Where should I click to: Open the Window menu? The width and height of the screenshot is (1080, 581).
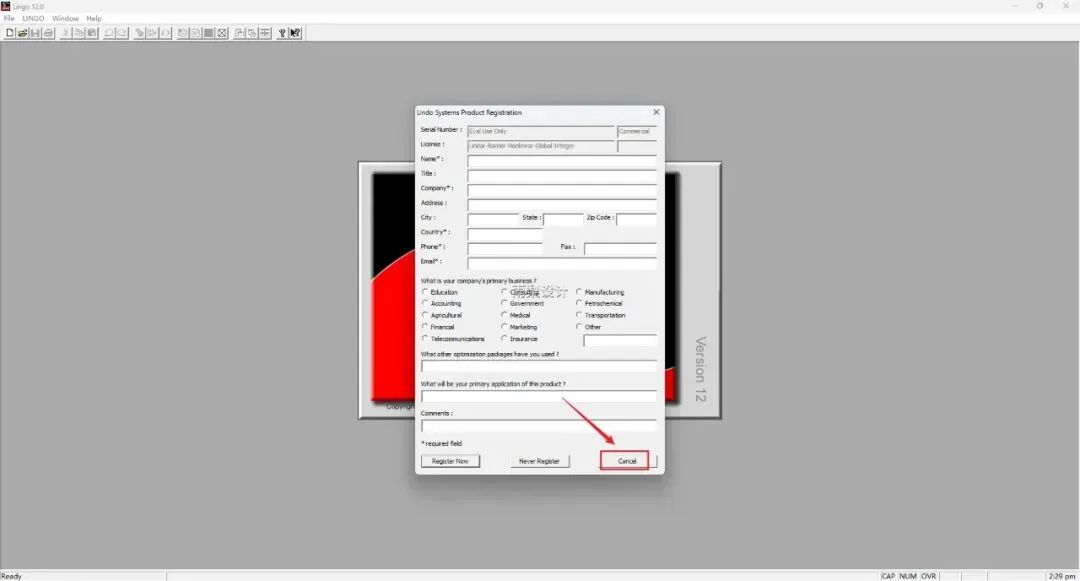coord(65,19)
